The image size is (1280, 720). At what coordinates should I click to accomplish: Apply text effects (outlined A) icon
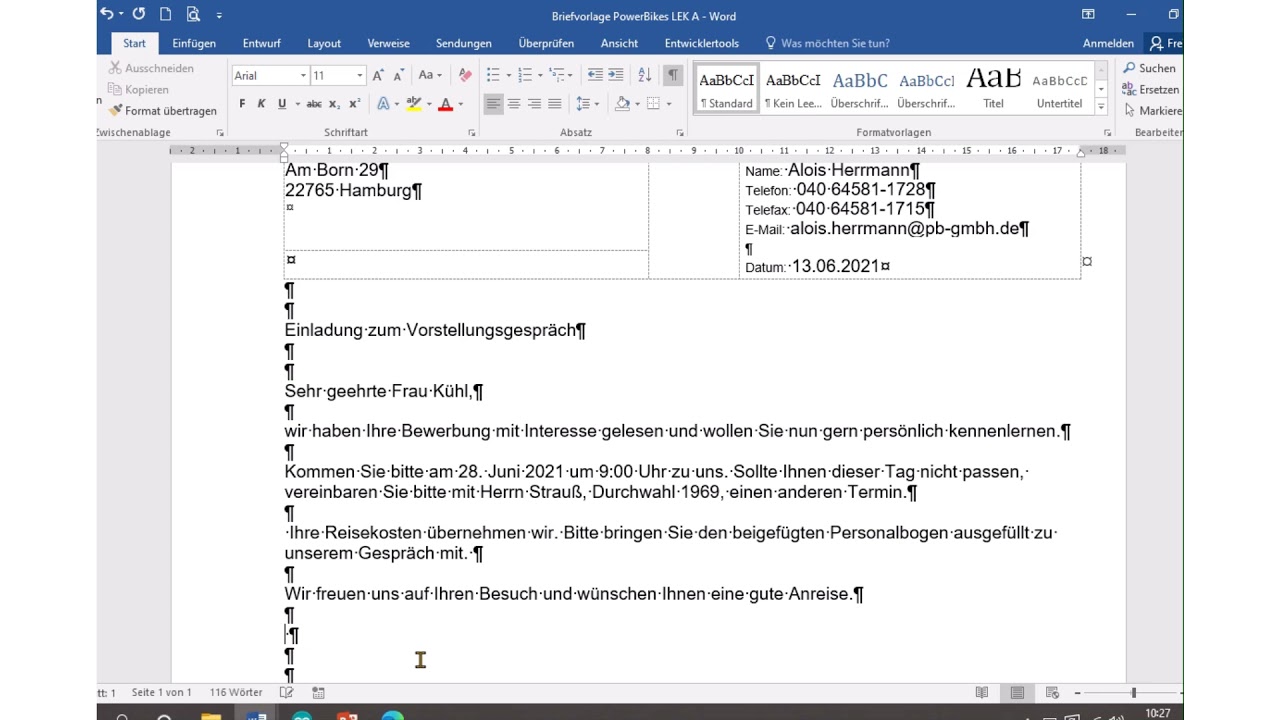point(383,104)
